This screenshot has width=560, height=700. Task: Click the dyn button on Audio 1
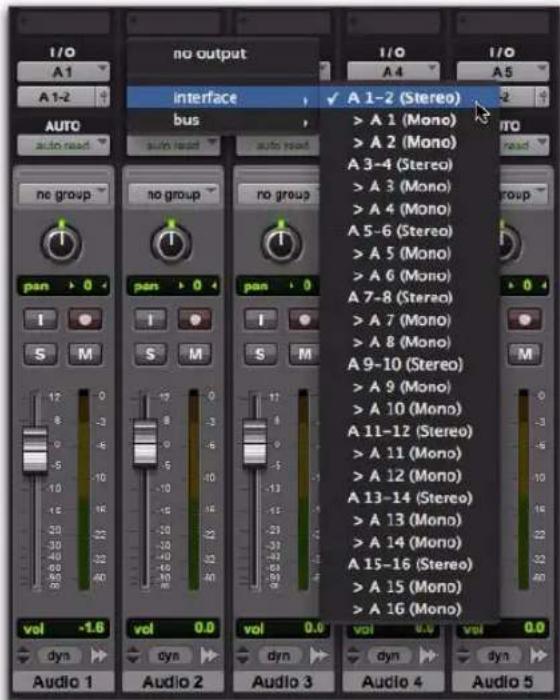(x=59, y=655)
